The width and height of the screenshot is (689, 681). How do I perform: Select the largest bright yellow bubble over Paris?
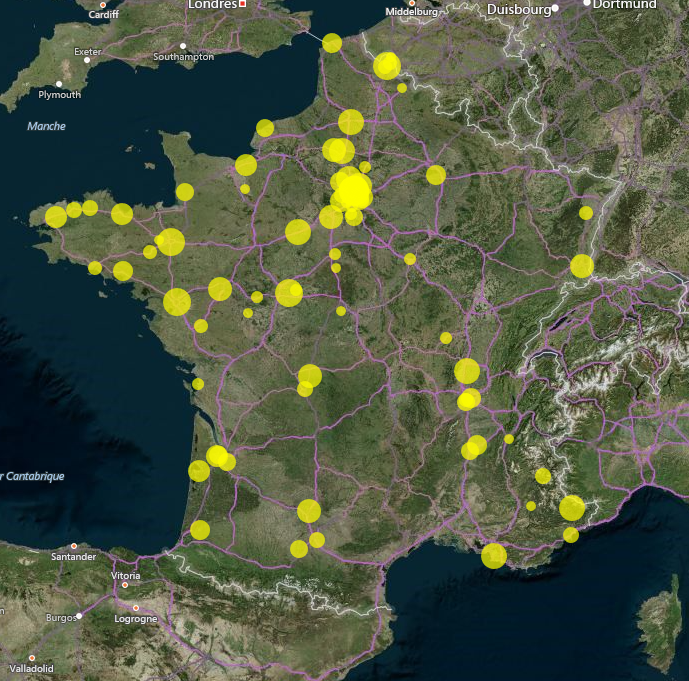(x=355, y=192)
